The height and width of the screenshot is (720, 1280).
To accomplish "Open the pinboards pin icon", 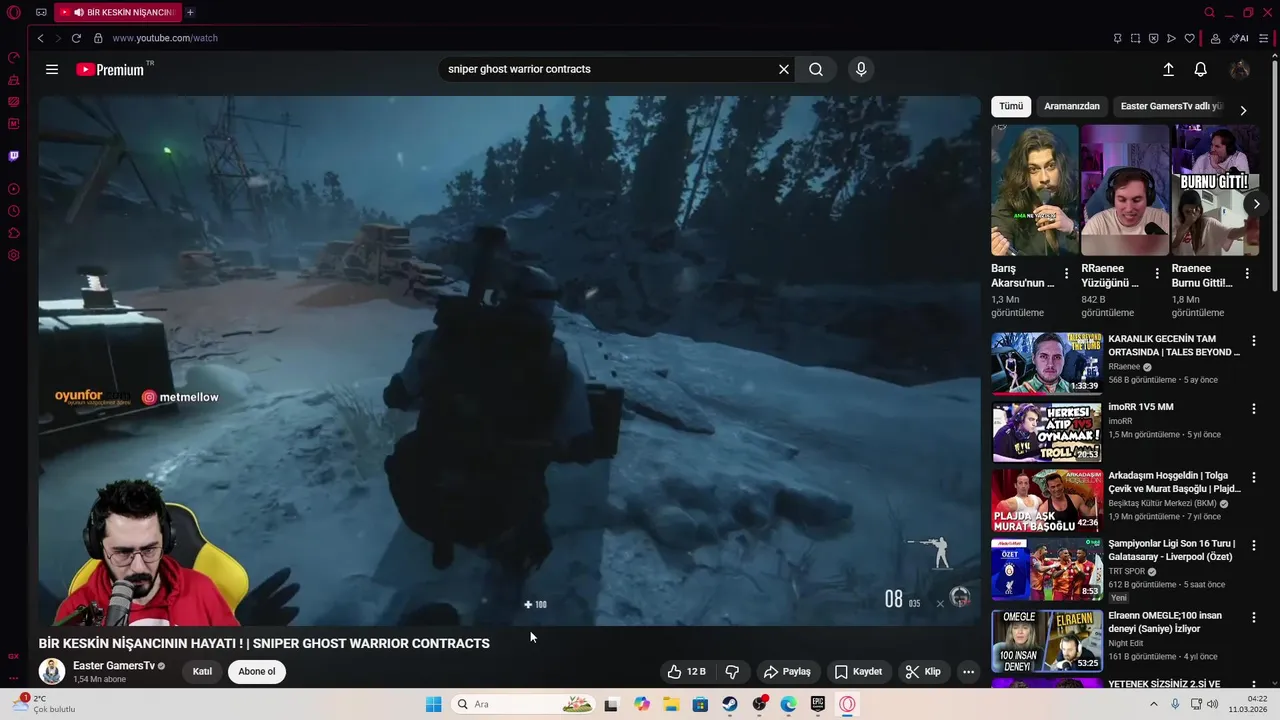I will coord(1117,38).
